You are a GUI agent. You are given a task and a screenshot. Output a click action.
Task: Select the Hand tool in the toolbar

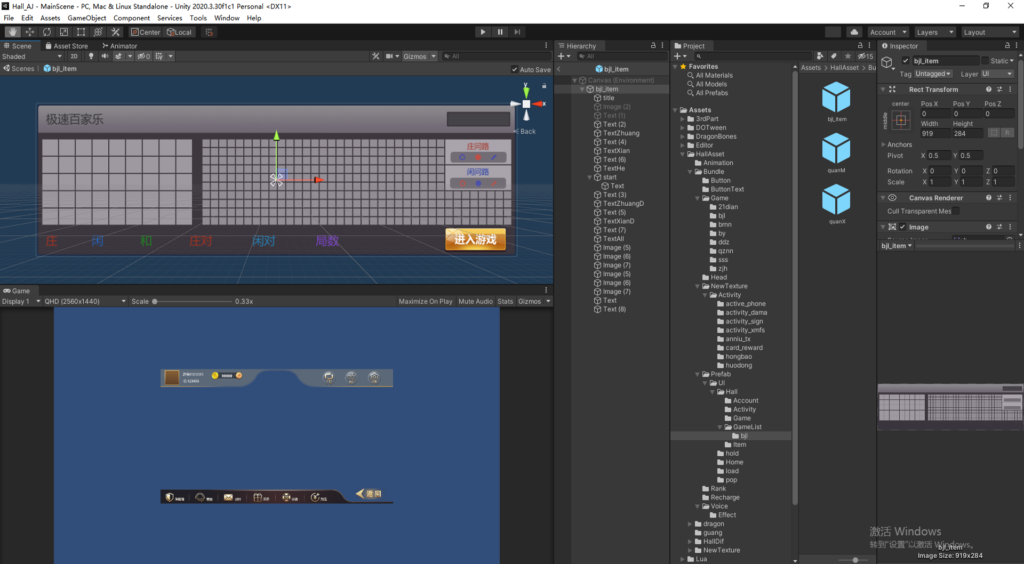pos(12,32)
